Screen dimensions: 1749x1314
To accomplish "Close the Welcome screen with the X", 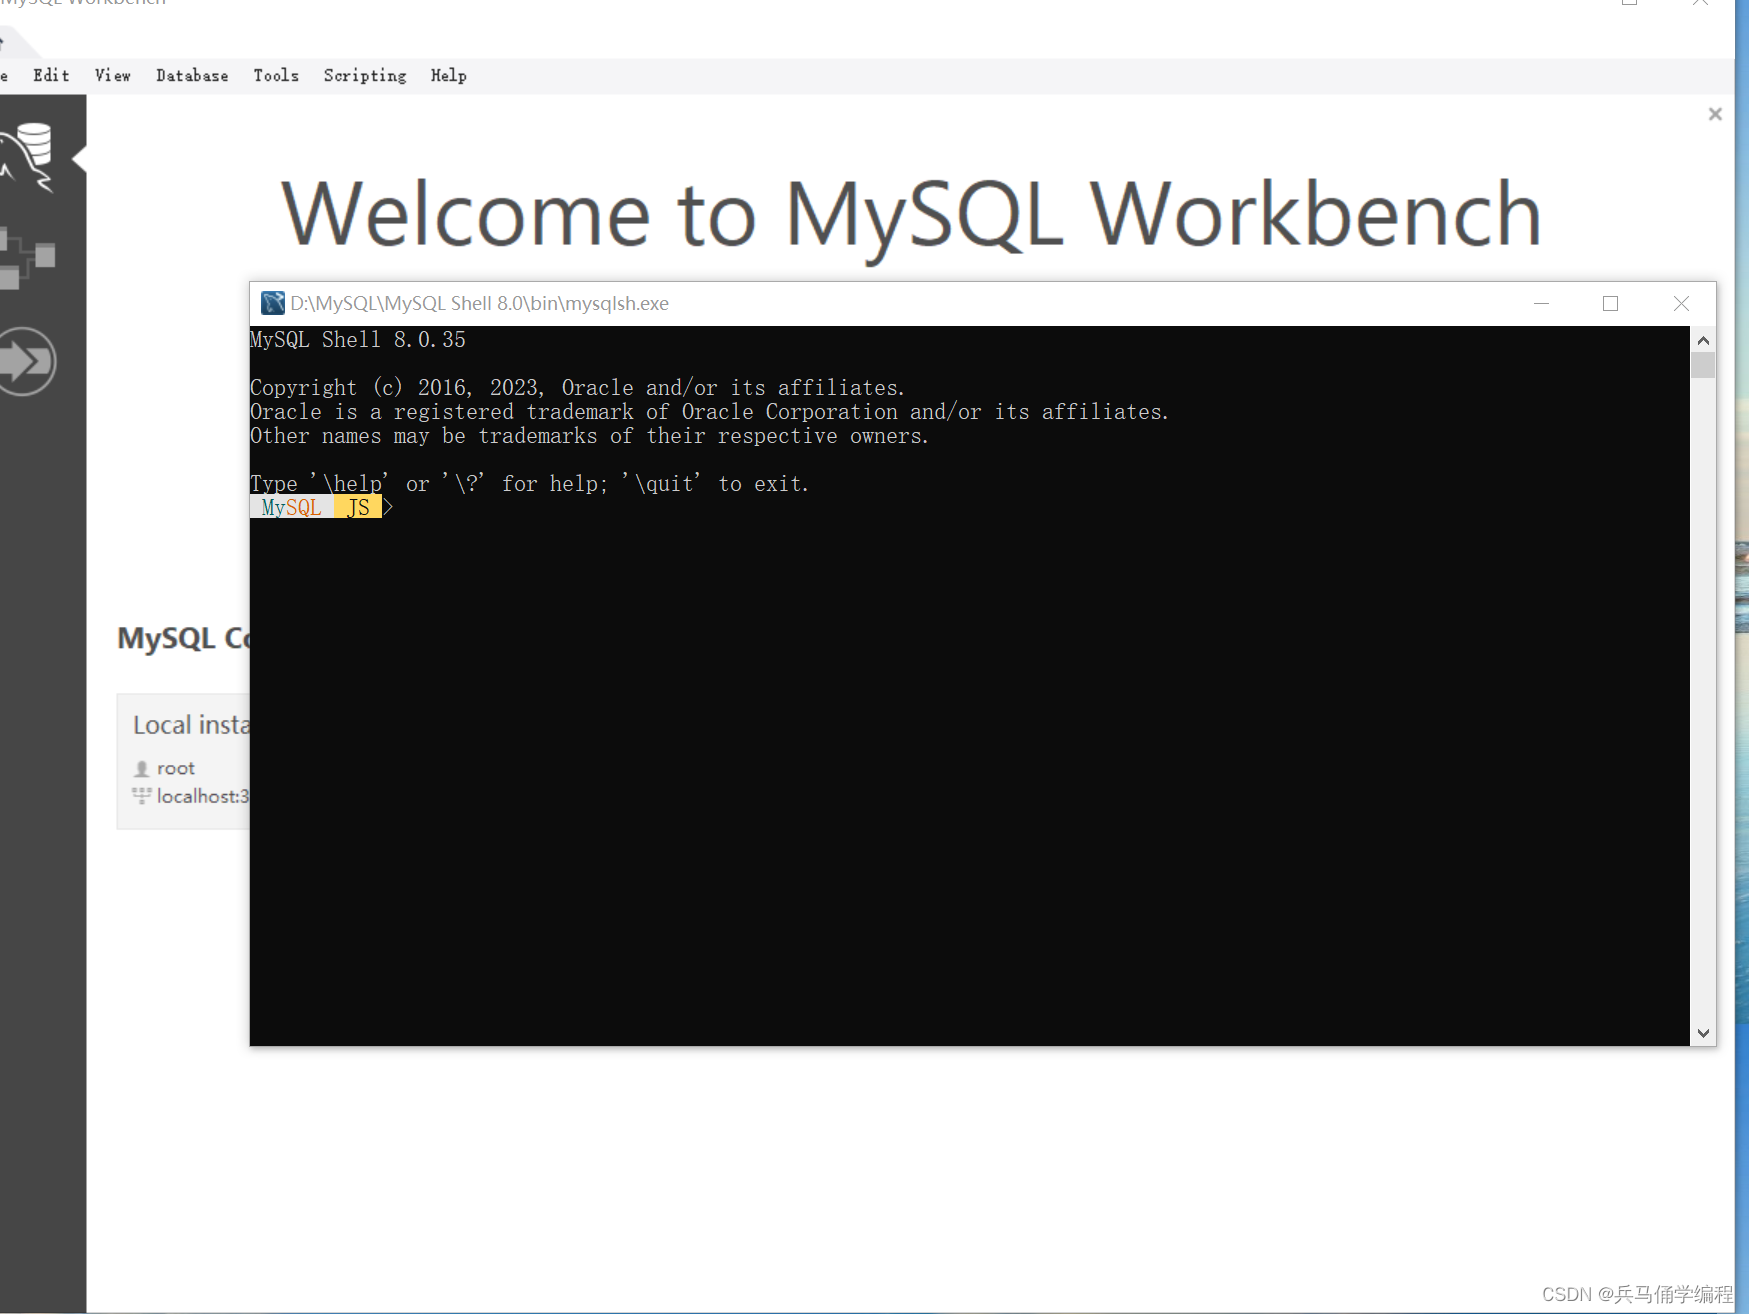I will (1715, 114).
